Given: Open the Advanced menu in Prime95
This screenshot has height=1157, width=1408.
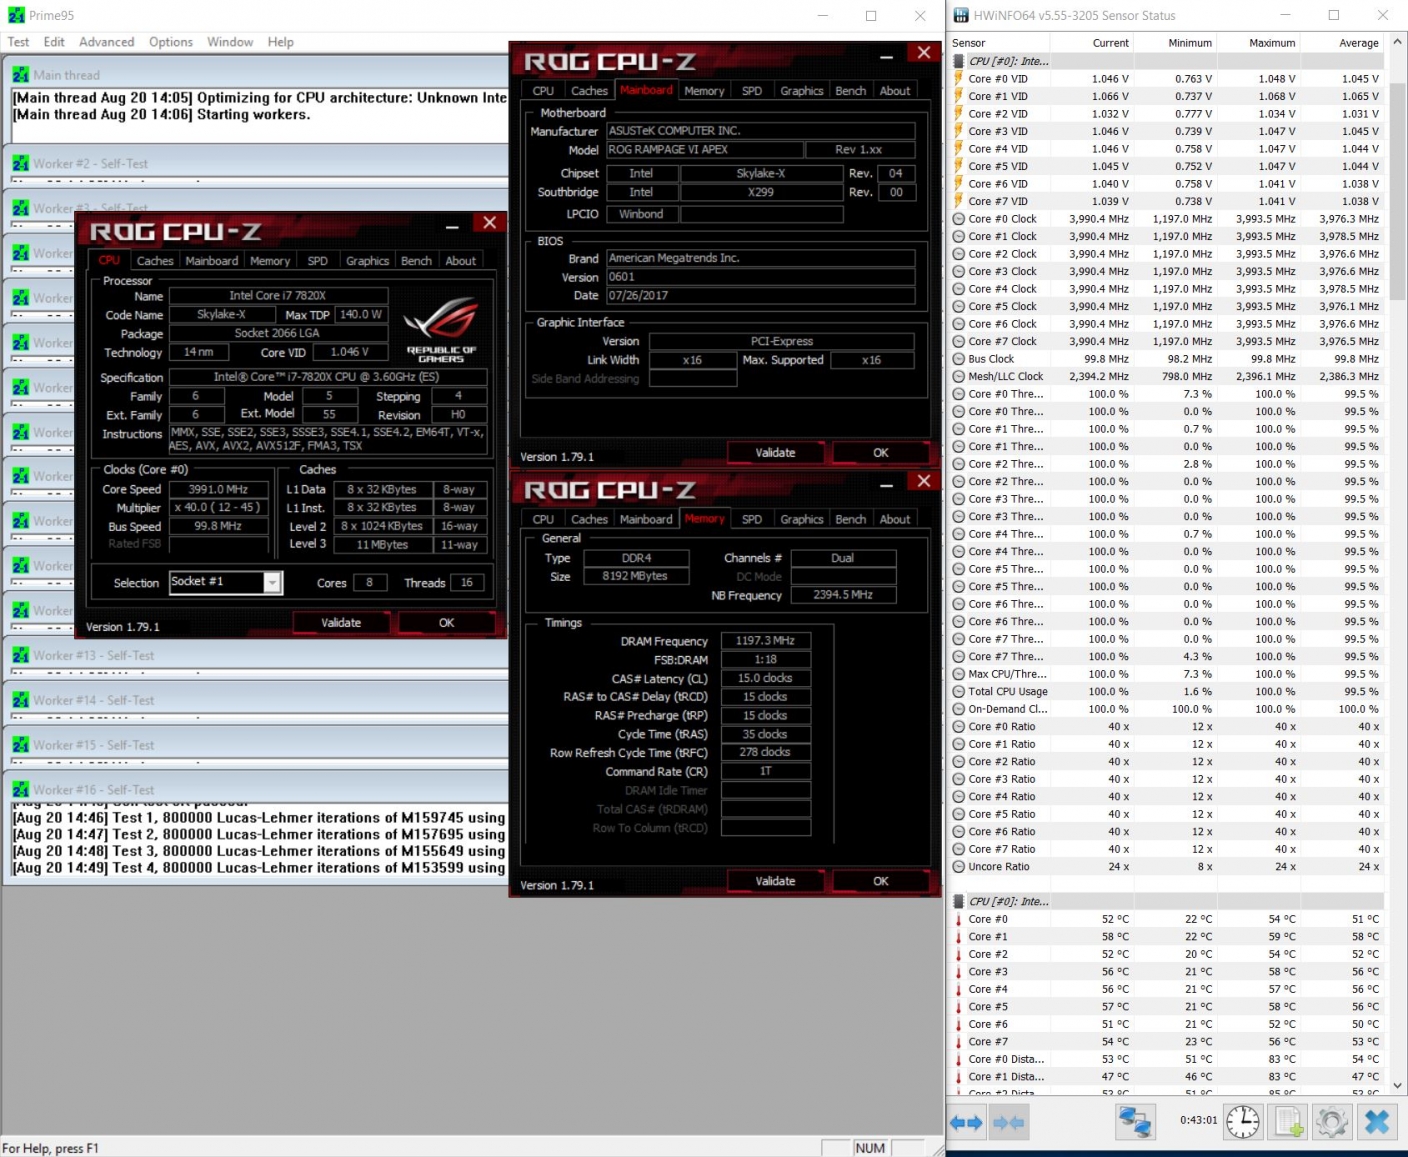Looking at the screenshot, I should pos(106,42).
